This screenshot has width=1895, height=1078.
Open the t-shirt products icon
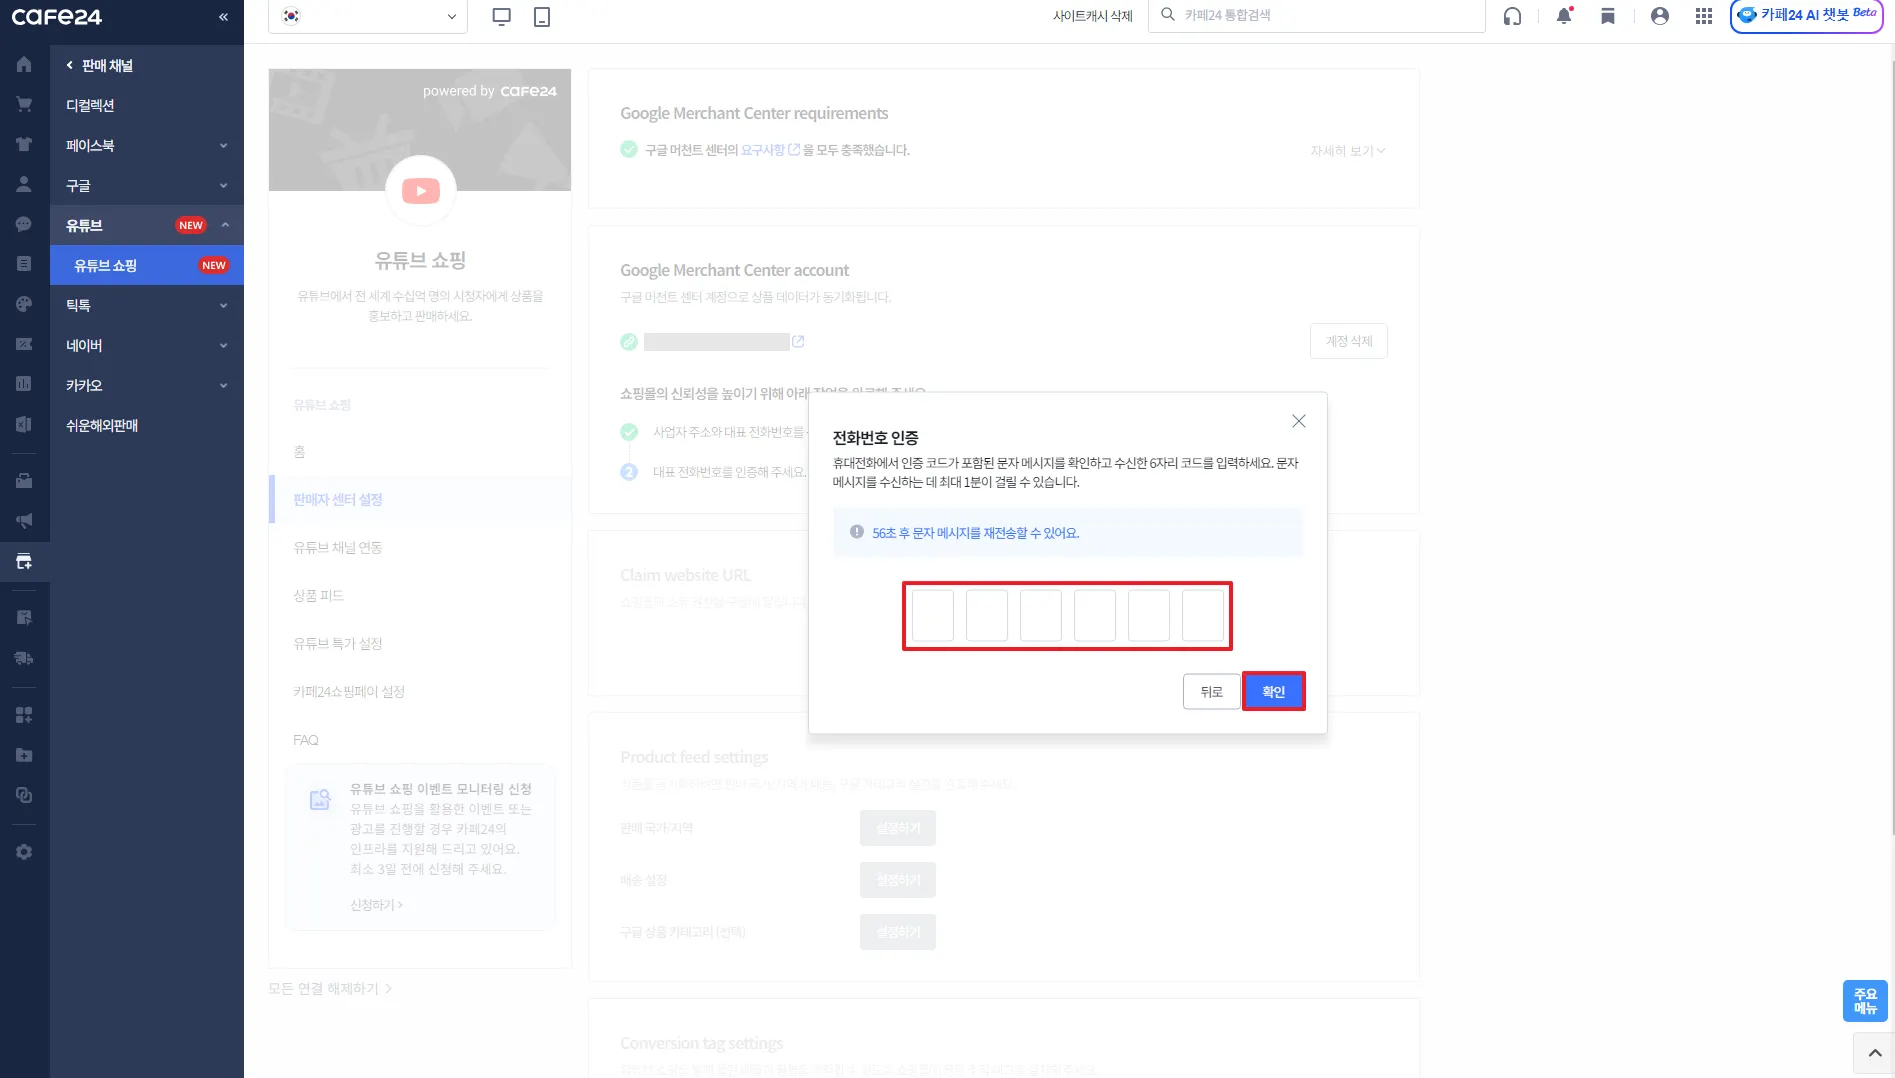24,144
